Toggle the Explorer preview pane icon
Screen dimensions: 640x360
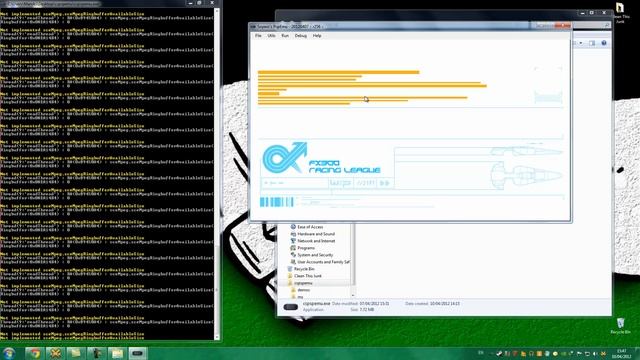tap(592, 43)
